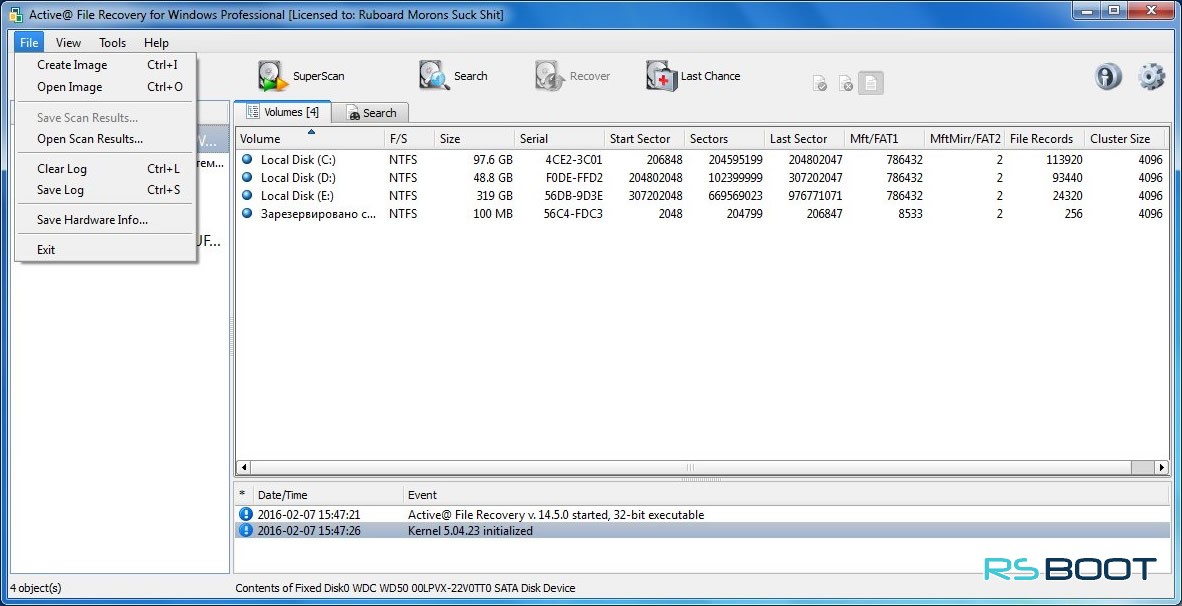Click the Cluster Size column header
Image resolution: width=1182 pixels, height=606 pixels.
(x=1125, y=139)
